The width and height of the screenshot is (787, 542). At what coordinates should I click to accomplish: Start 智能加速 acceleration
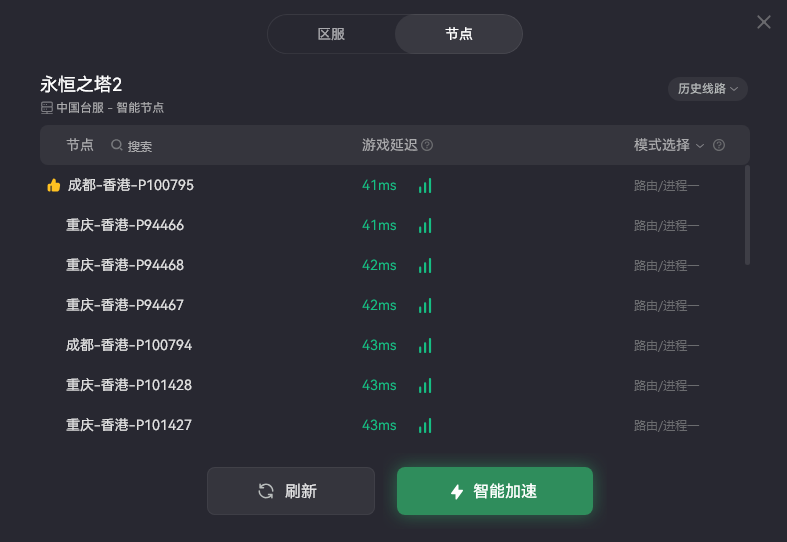click(x=495, y=491)
